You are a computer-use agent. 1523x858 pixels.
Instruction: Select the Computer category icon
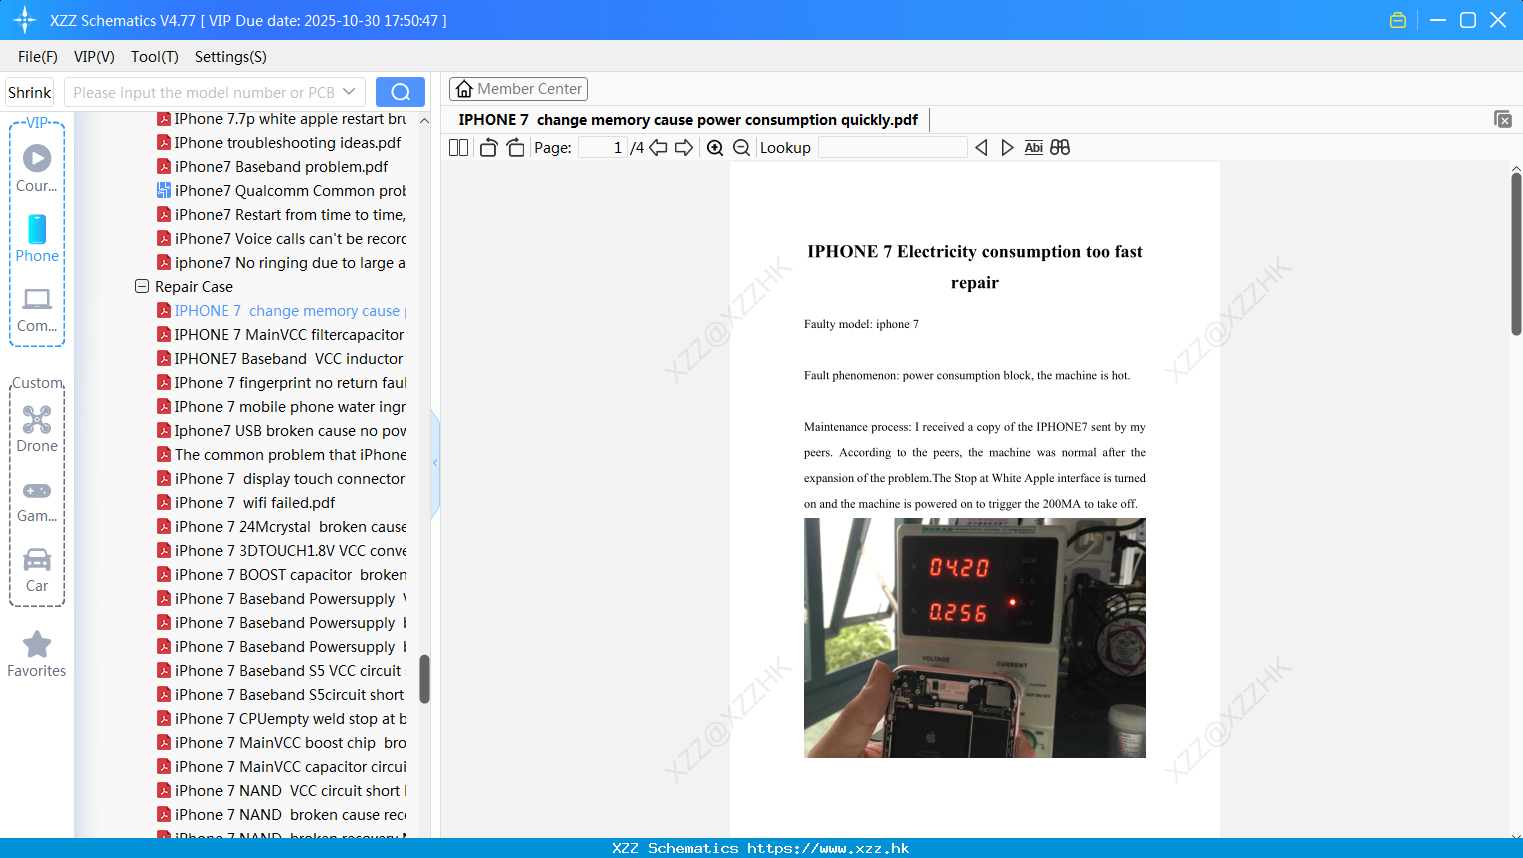click(x=37, y=309)
